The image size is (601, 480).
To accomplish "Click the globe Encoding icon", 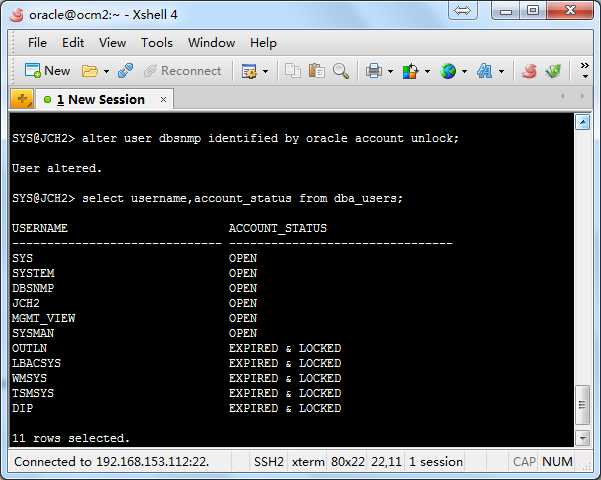I will pos(448,71).
